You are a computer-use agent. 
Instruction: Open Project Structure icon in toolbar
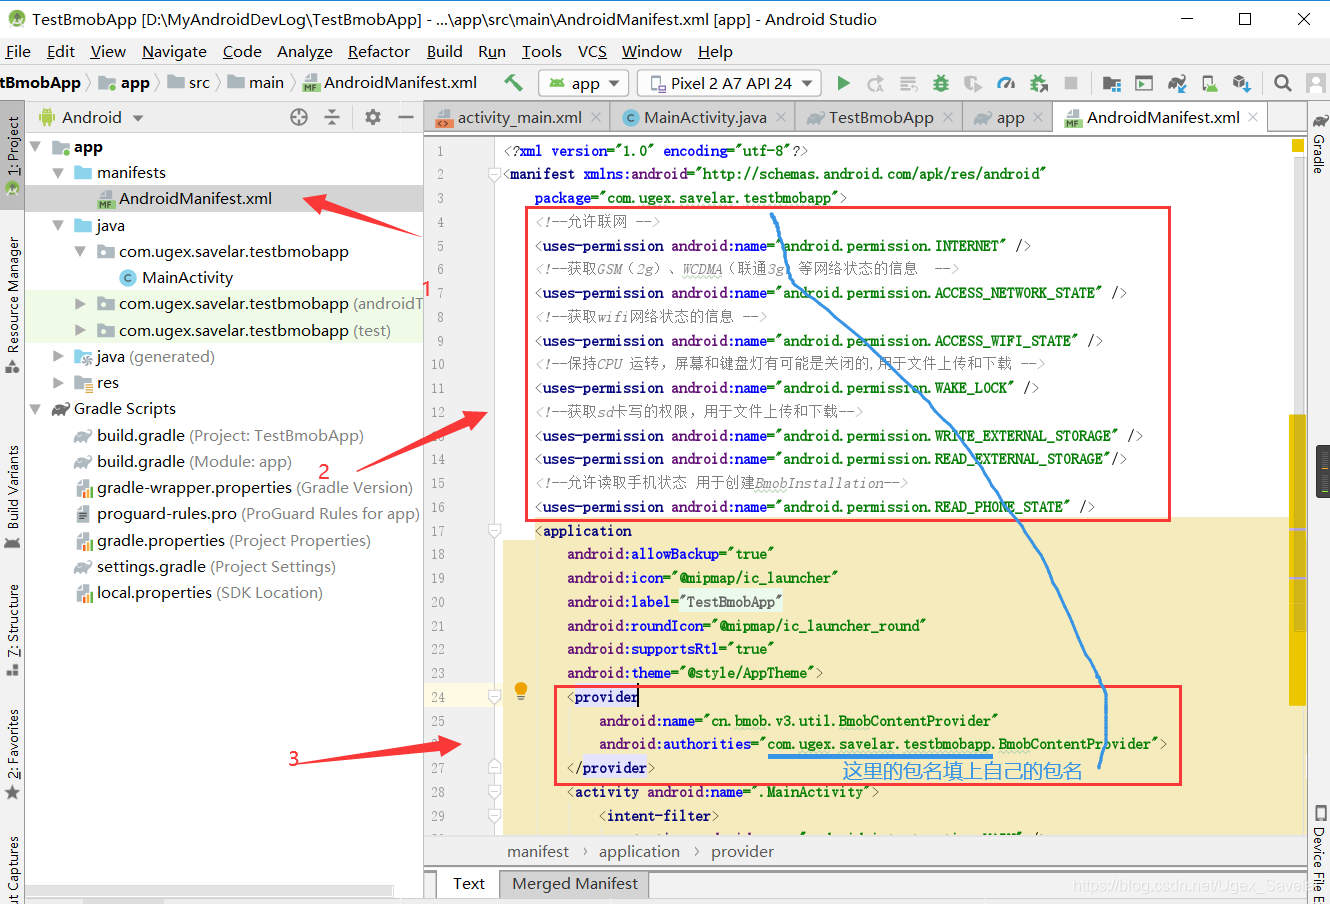pyautogui.click(x=1111, y=83)
